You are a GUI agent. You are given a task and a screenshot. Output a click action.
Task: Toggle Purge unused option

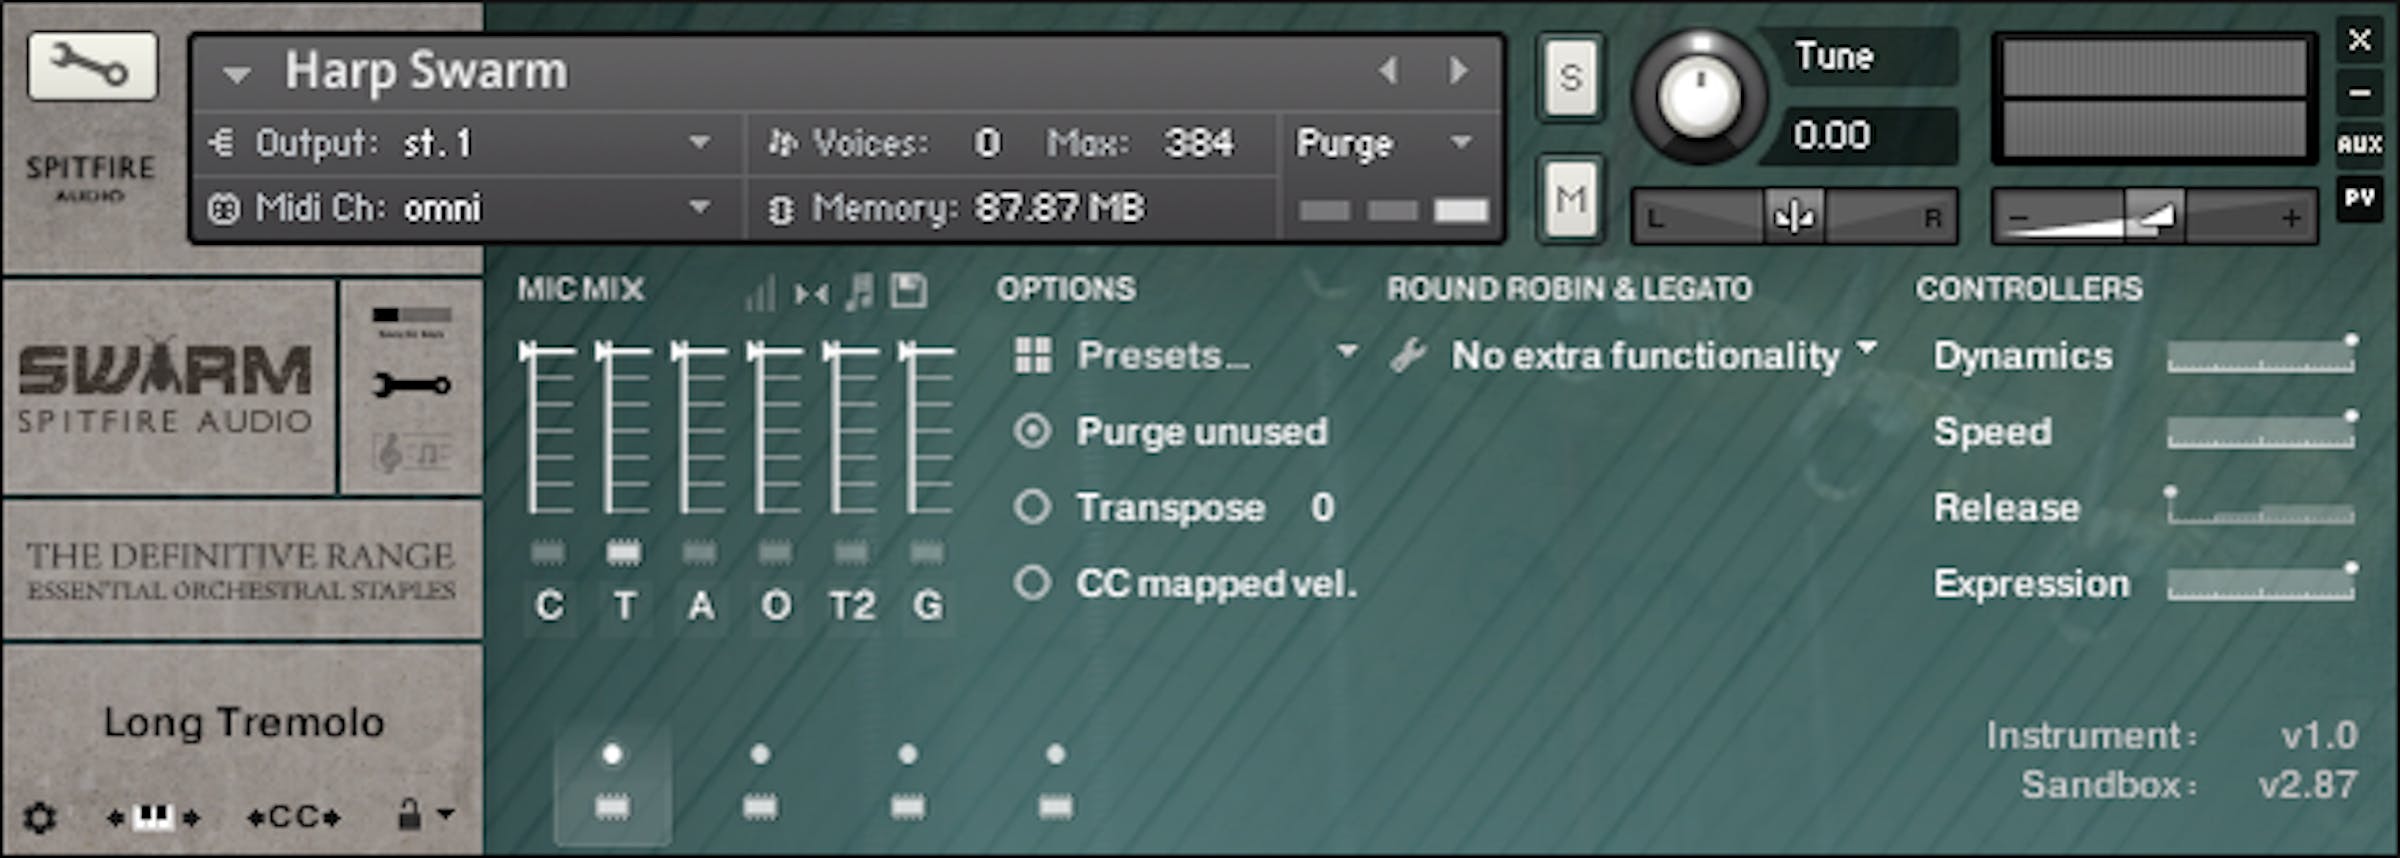pos(1032,432)
